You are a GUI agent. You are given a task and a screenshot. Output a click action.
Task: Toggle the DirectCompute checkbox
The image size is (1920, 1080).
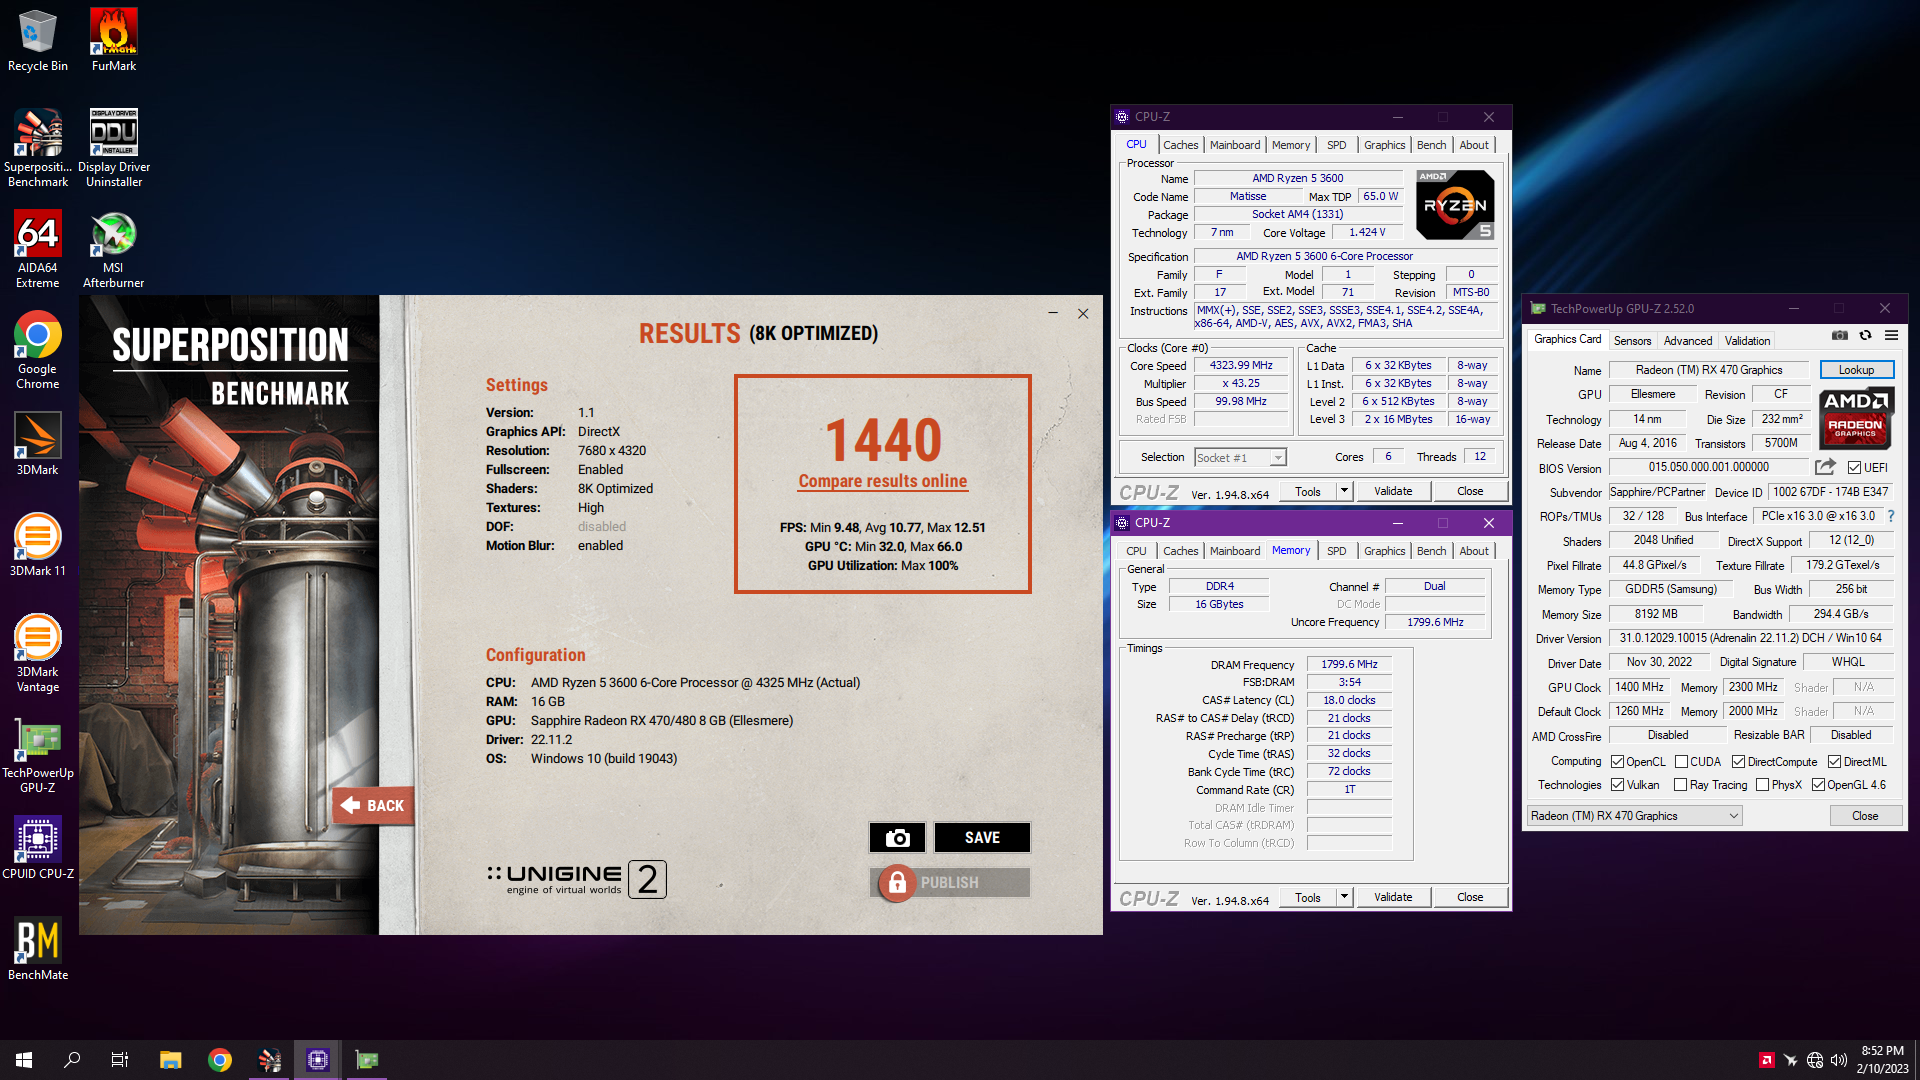(x=1739, y=762)
